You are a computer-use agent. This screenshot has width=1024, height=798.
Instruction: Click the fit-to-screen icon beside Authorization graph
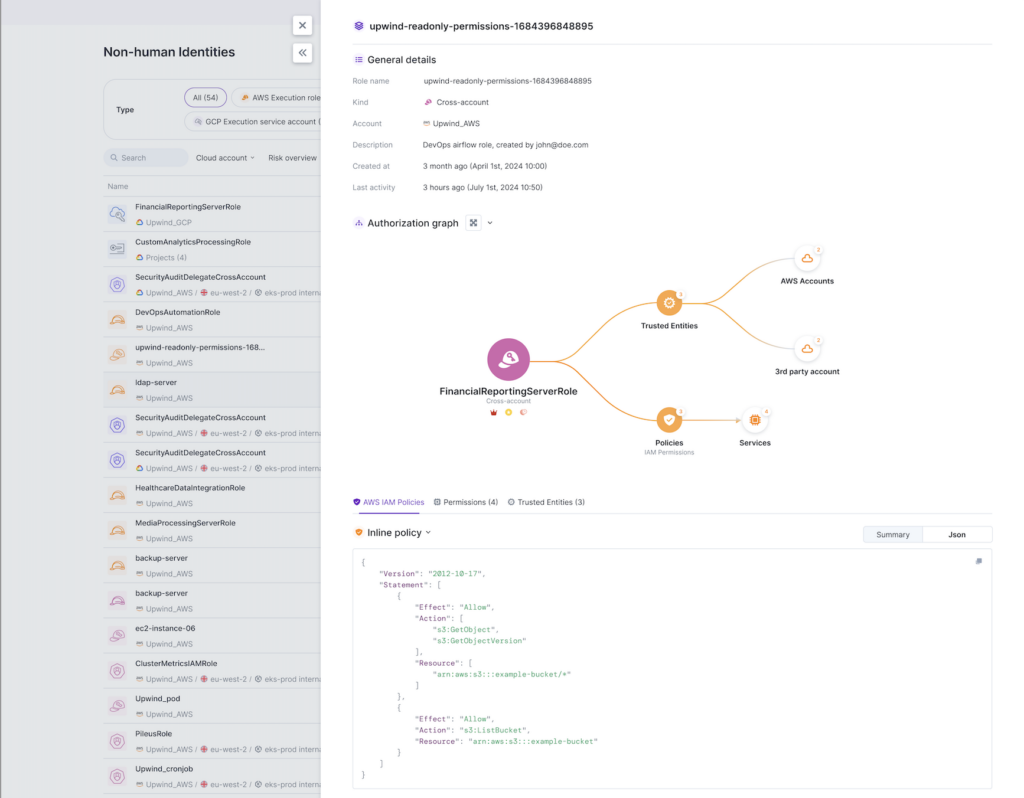point(473,223)
